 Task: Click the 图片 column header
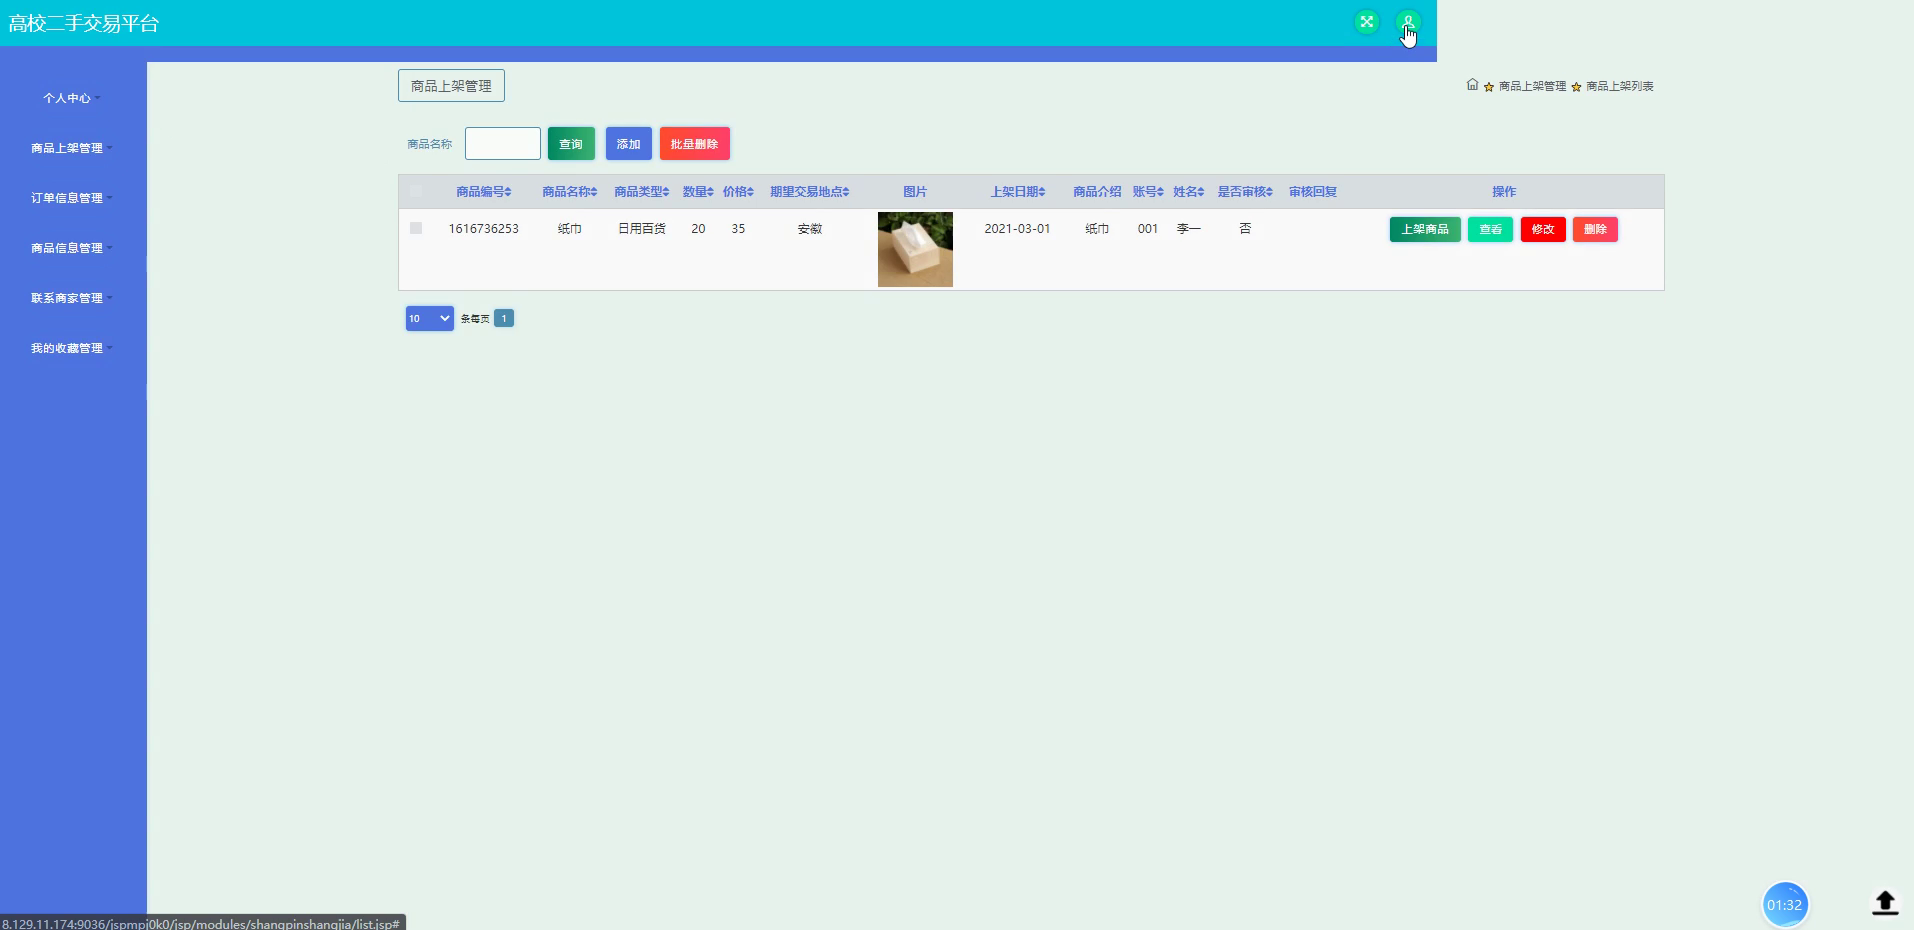[915, 192]
